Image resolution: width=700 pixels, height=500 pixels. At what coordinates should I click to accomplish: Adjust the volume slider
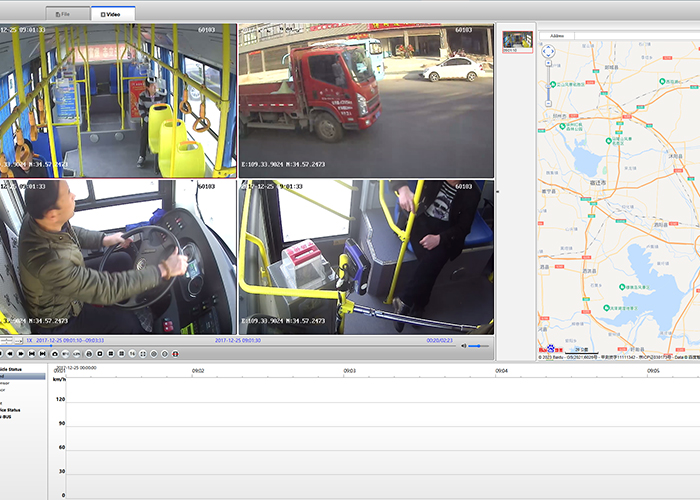(478, 346)
